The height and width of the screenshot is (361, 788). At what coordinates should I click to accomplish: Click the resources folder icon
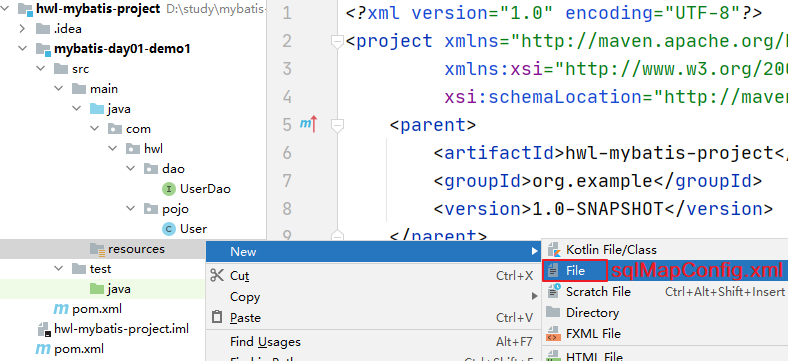tap(97, 249)
